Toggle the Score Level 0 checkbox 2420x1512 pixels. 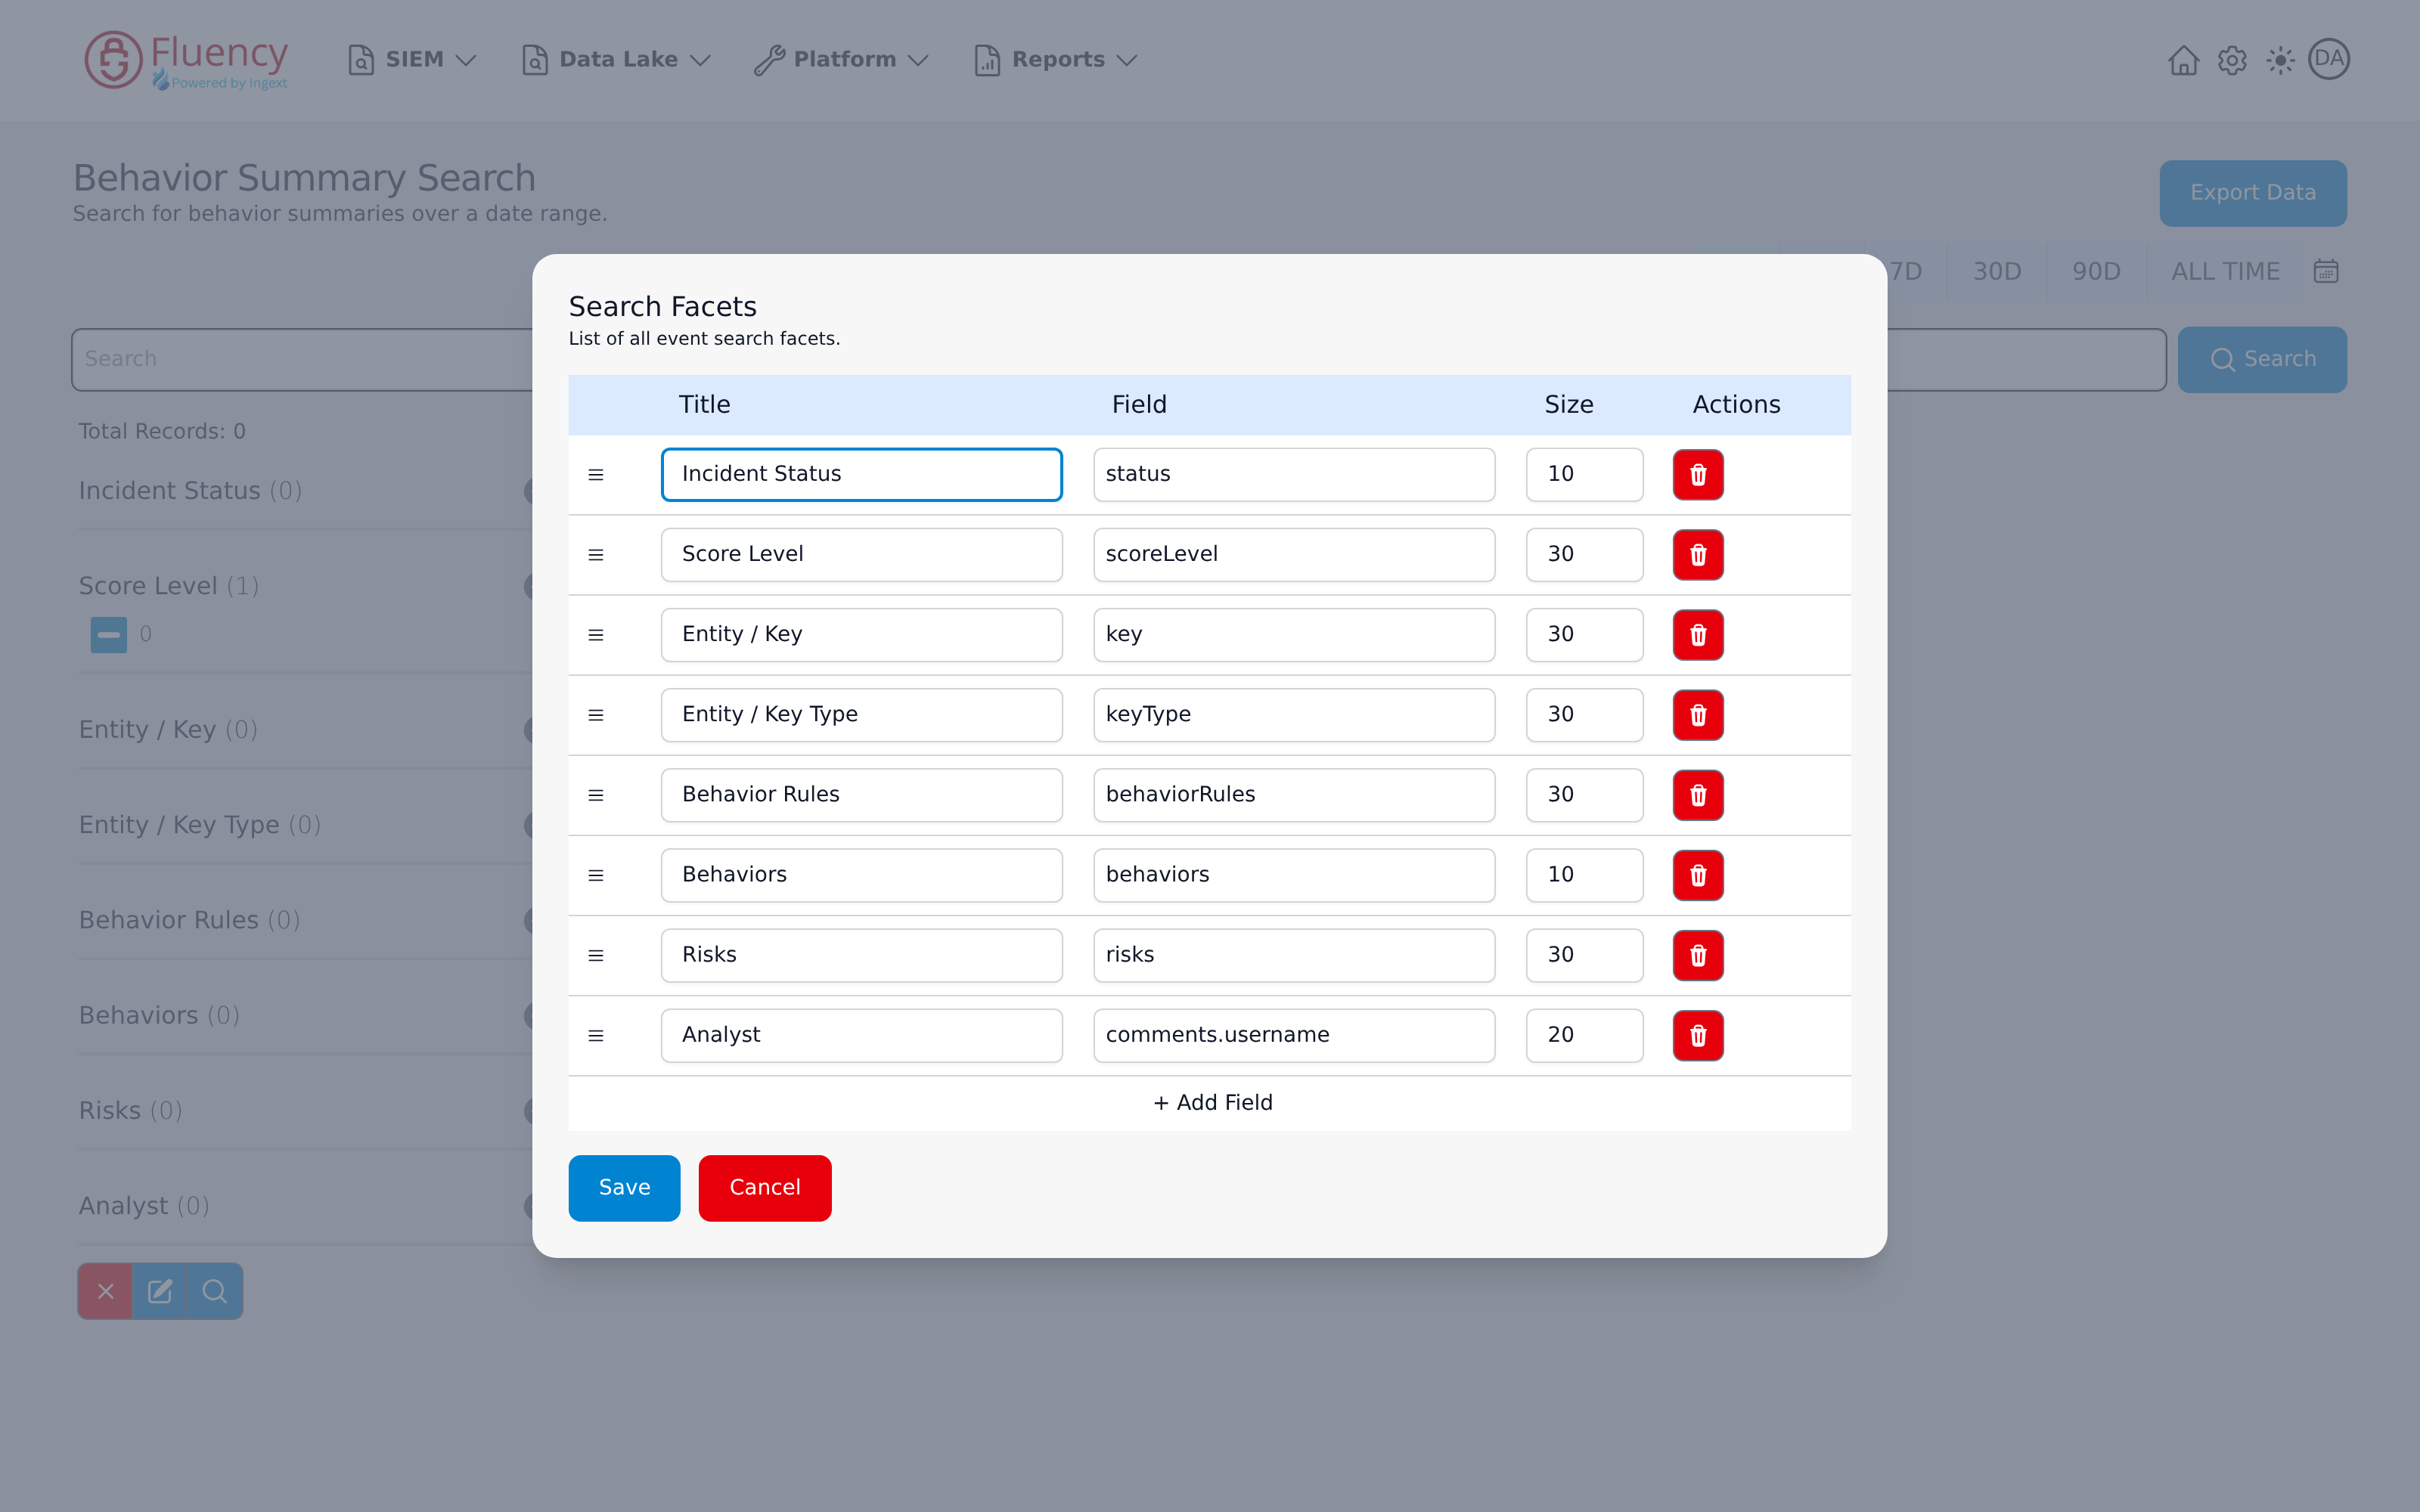(x=109, y=634)
